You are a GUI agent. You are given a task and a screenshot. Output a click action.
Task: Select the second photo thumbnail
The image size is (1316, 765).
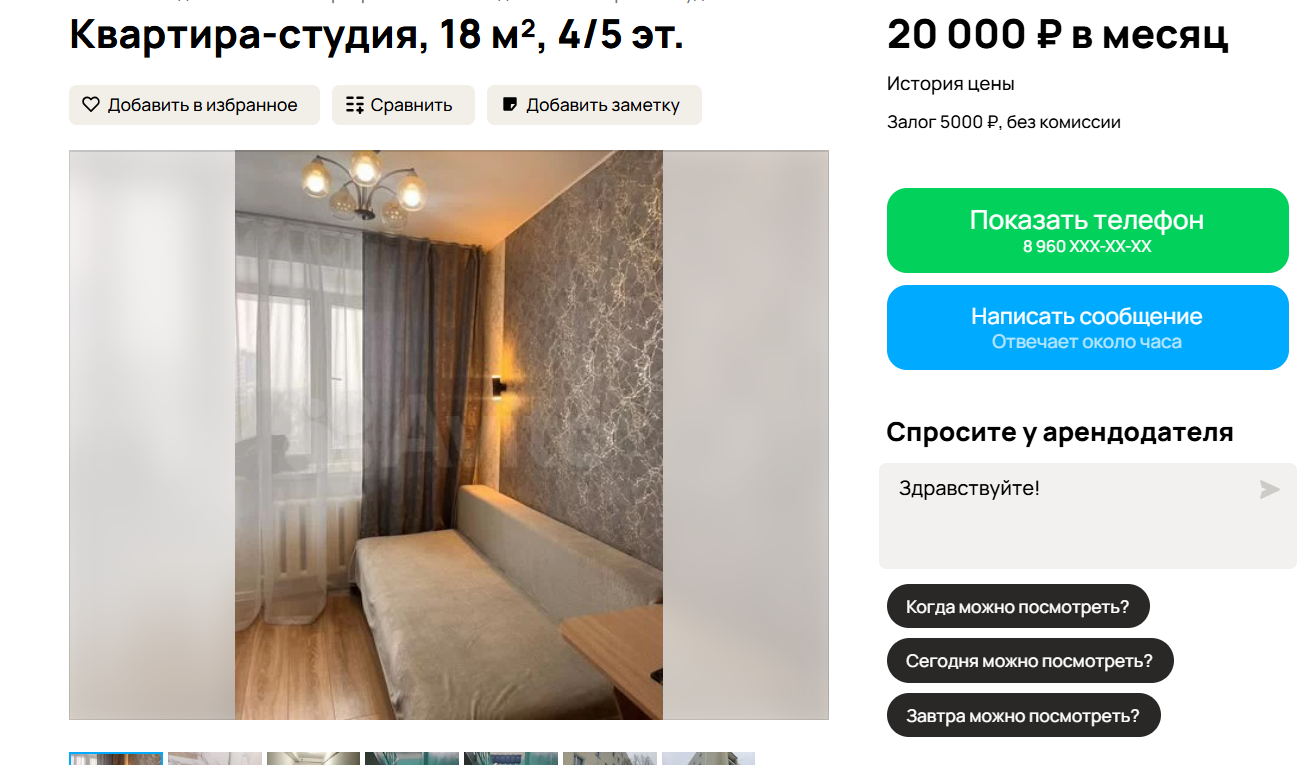tap(215, 759)
